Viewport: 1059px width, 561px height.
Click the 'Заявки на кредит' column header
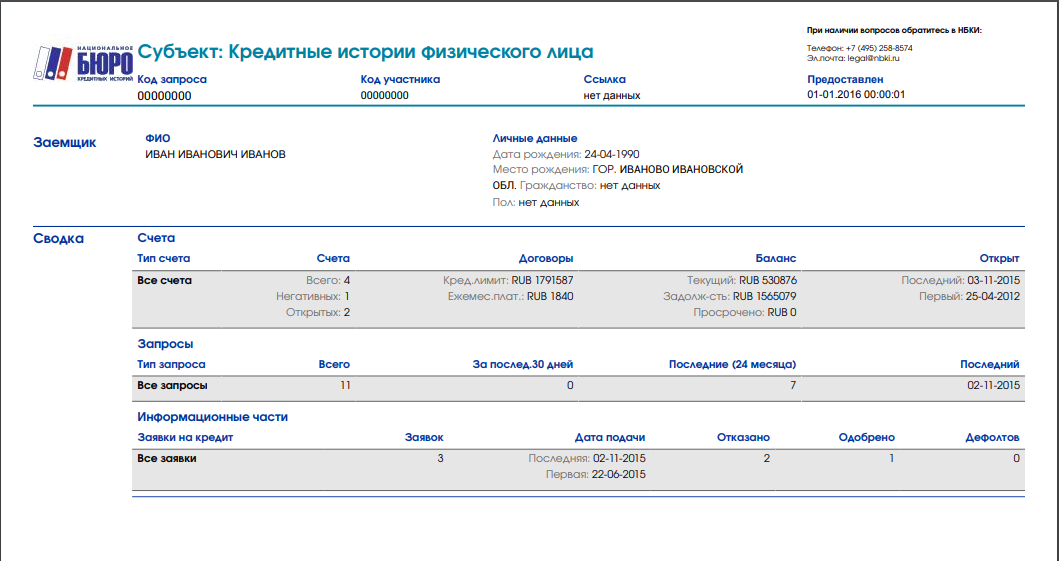185,437
